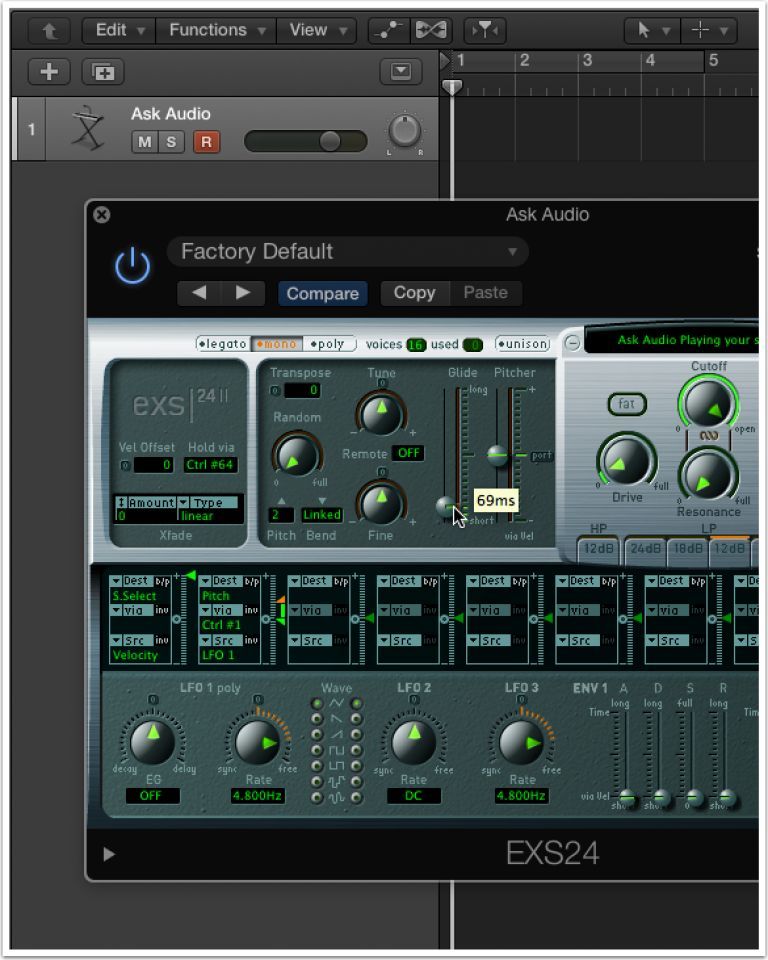768x960 pixels.
Task: Toggle the Flex mode icon
Action: 431,29
